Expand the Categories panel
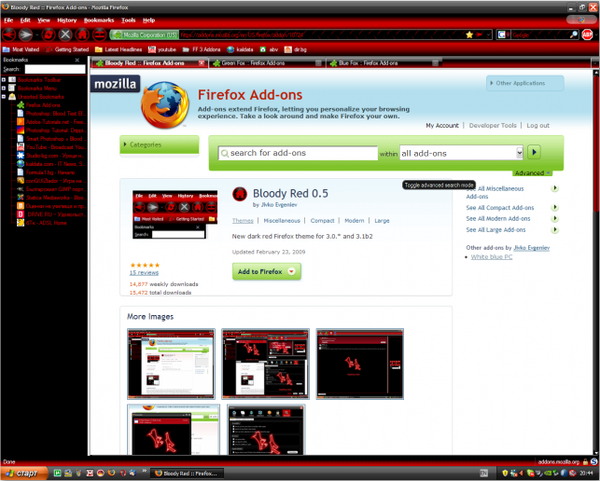This screenshot has width=600, height=481. 159,145
